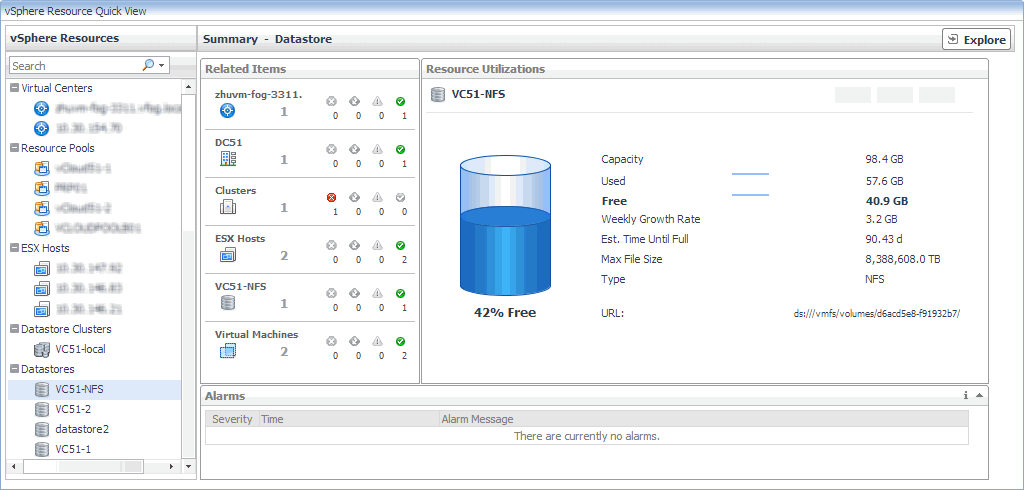This screenshot has height=490, width=1024.
Task: Collapse the ESX Hosts tree group
Action: pos(14,248)
